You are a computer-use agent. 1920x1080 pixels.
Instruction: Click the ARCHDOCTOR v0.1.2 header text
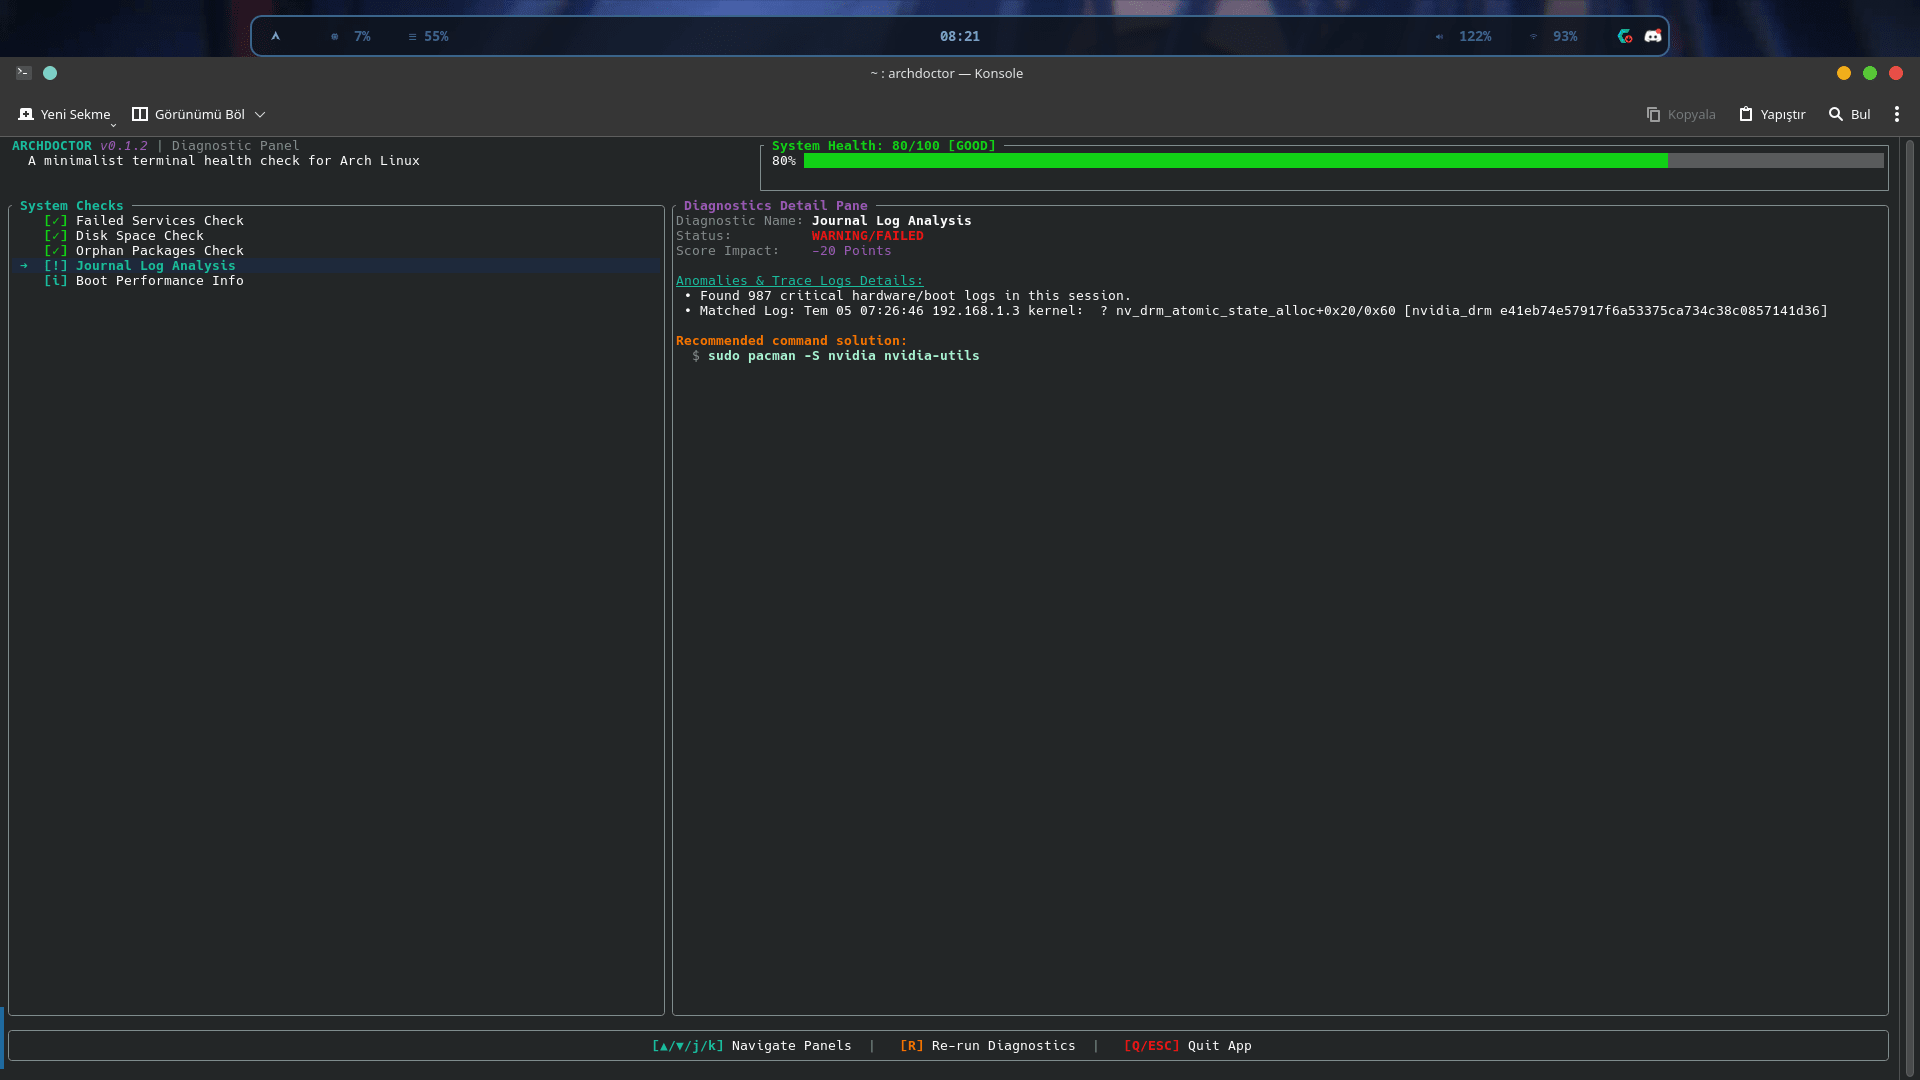tap(80, 146)
